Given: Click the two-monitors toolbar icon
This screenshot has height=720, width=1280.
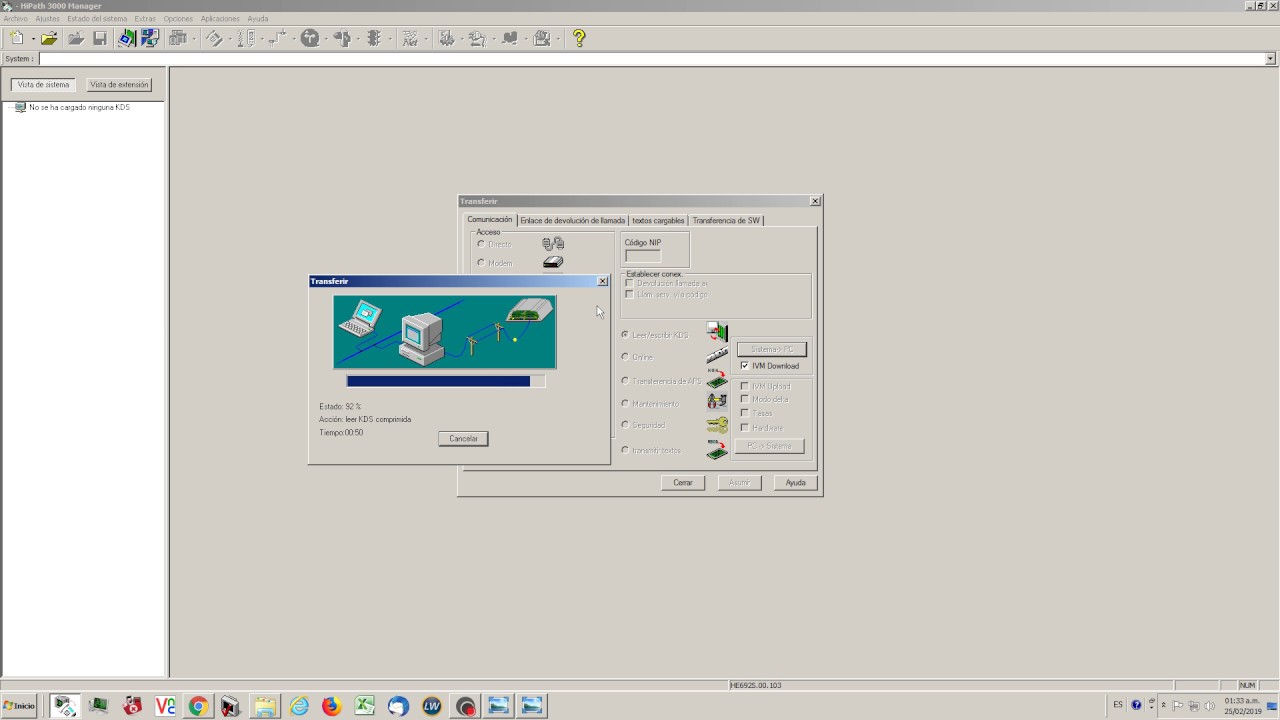Looking at the screenshot, I should tap(150, 38).
